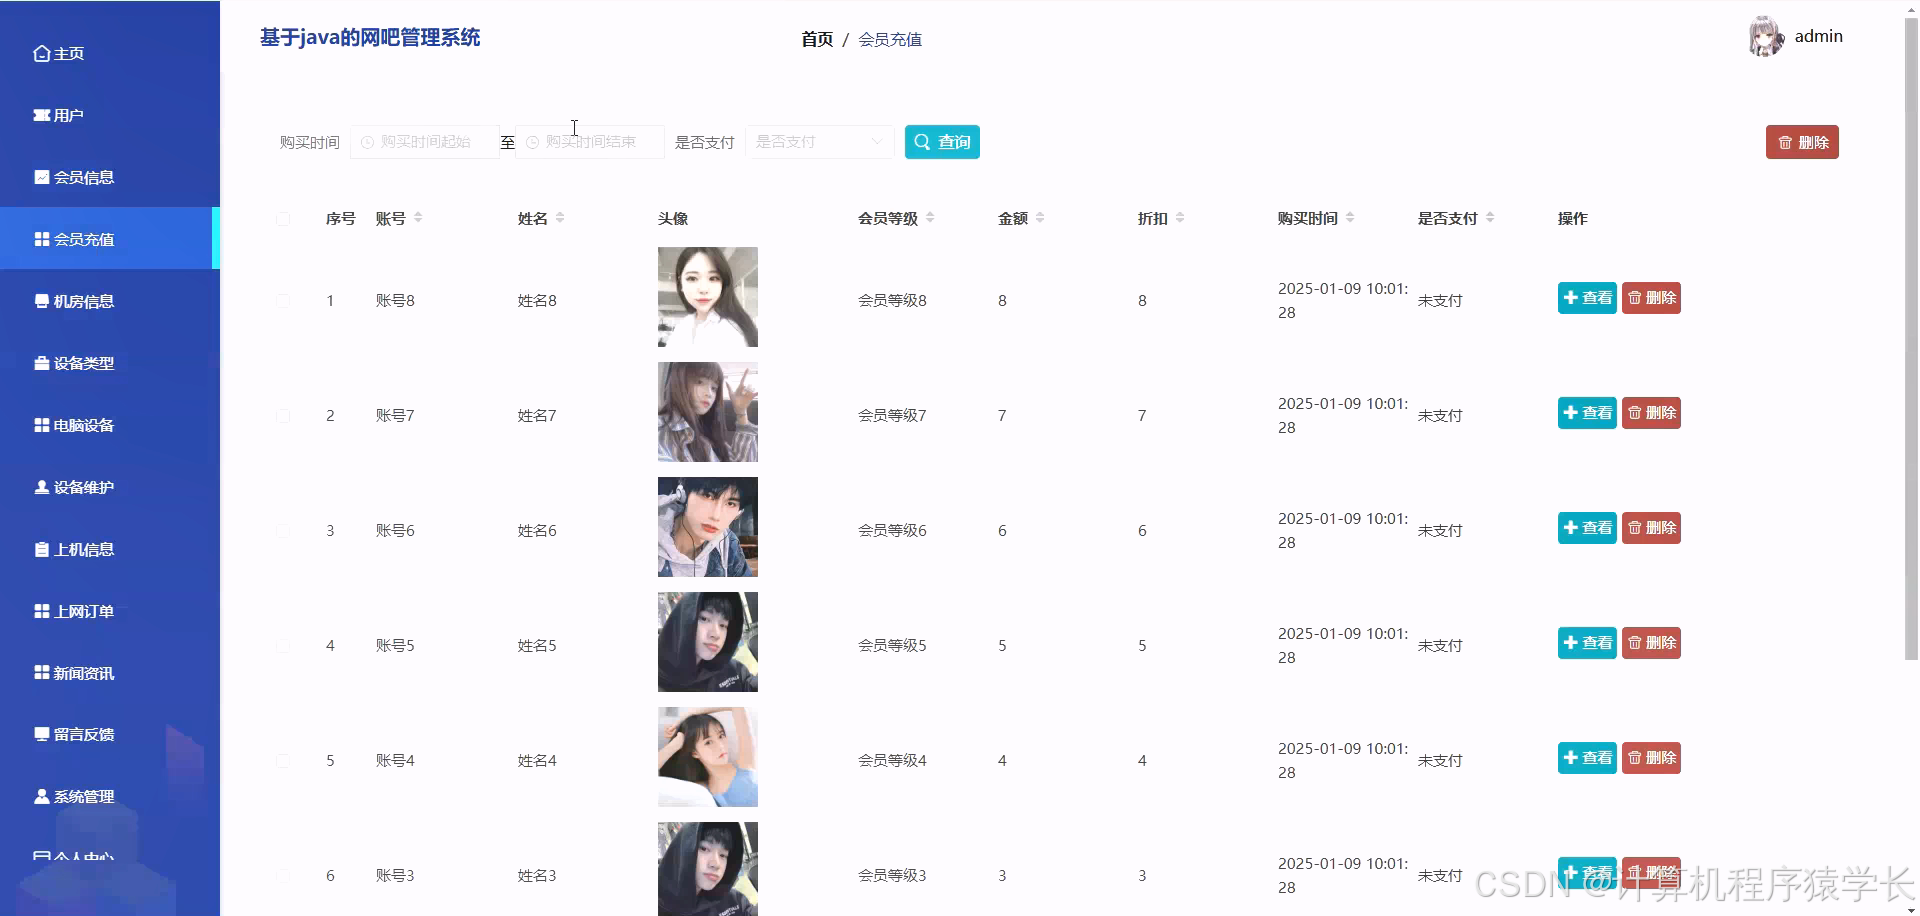1920x916 pixels.
Task: Open avatar thumbnail of 姓名6
Action: click(708, 527)
